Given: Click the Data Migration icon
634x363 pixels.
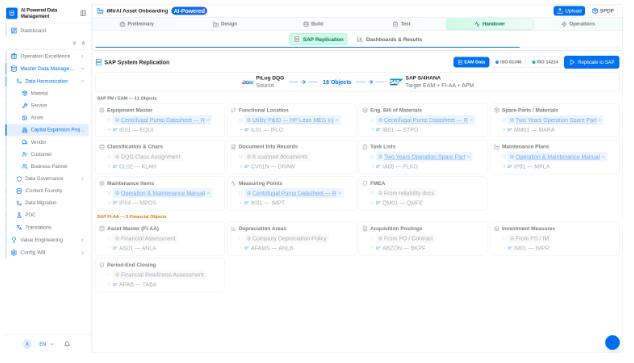Looking at the screenshot, I should coord(19,203).
